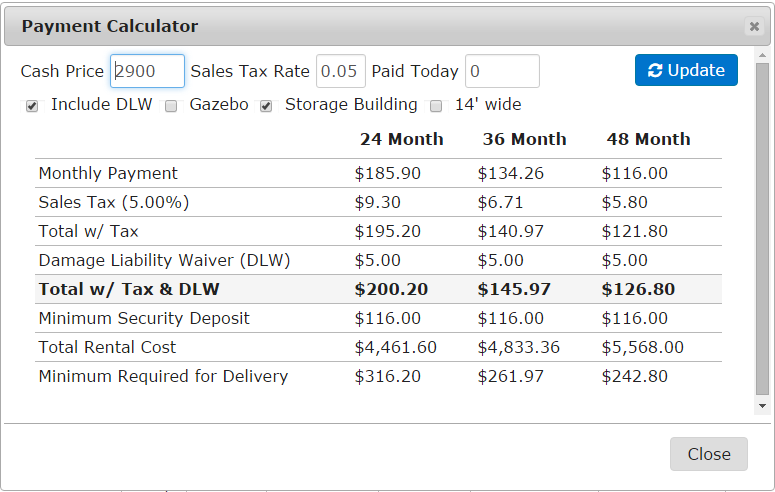Close dialog with the X icon

coord(754,26)
